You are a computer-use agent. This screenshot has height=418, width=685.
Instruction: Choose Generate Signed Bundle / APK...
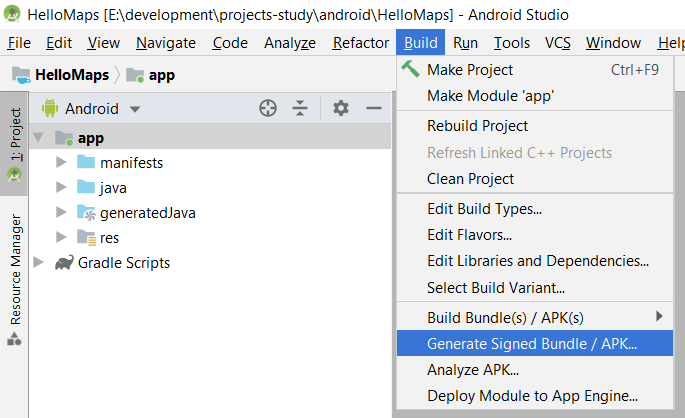click(x=535, y=344)
